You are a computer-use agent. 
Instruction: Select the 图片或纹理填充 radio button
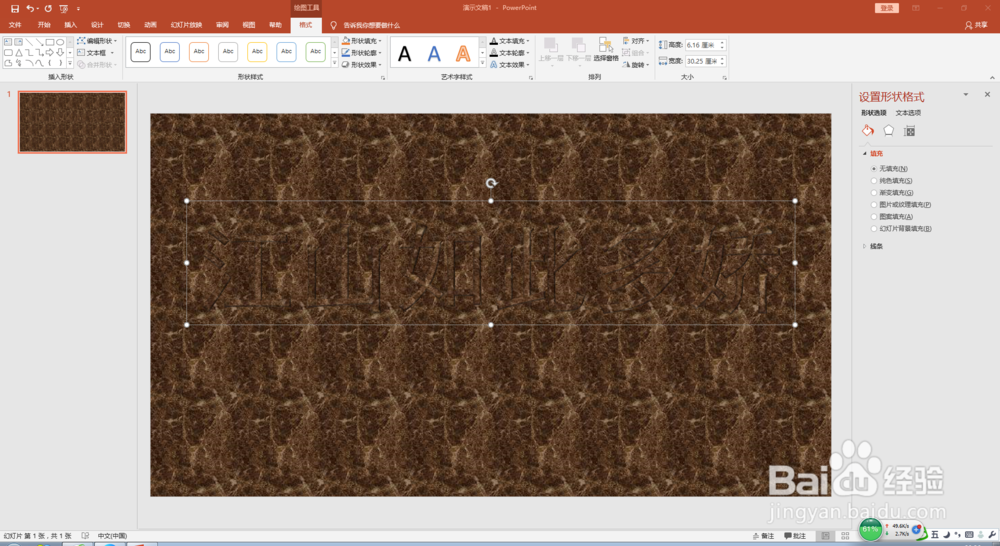(x=874, y=205)
